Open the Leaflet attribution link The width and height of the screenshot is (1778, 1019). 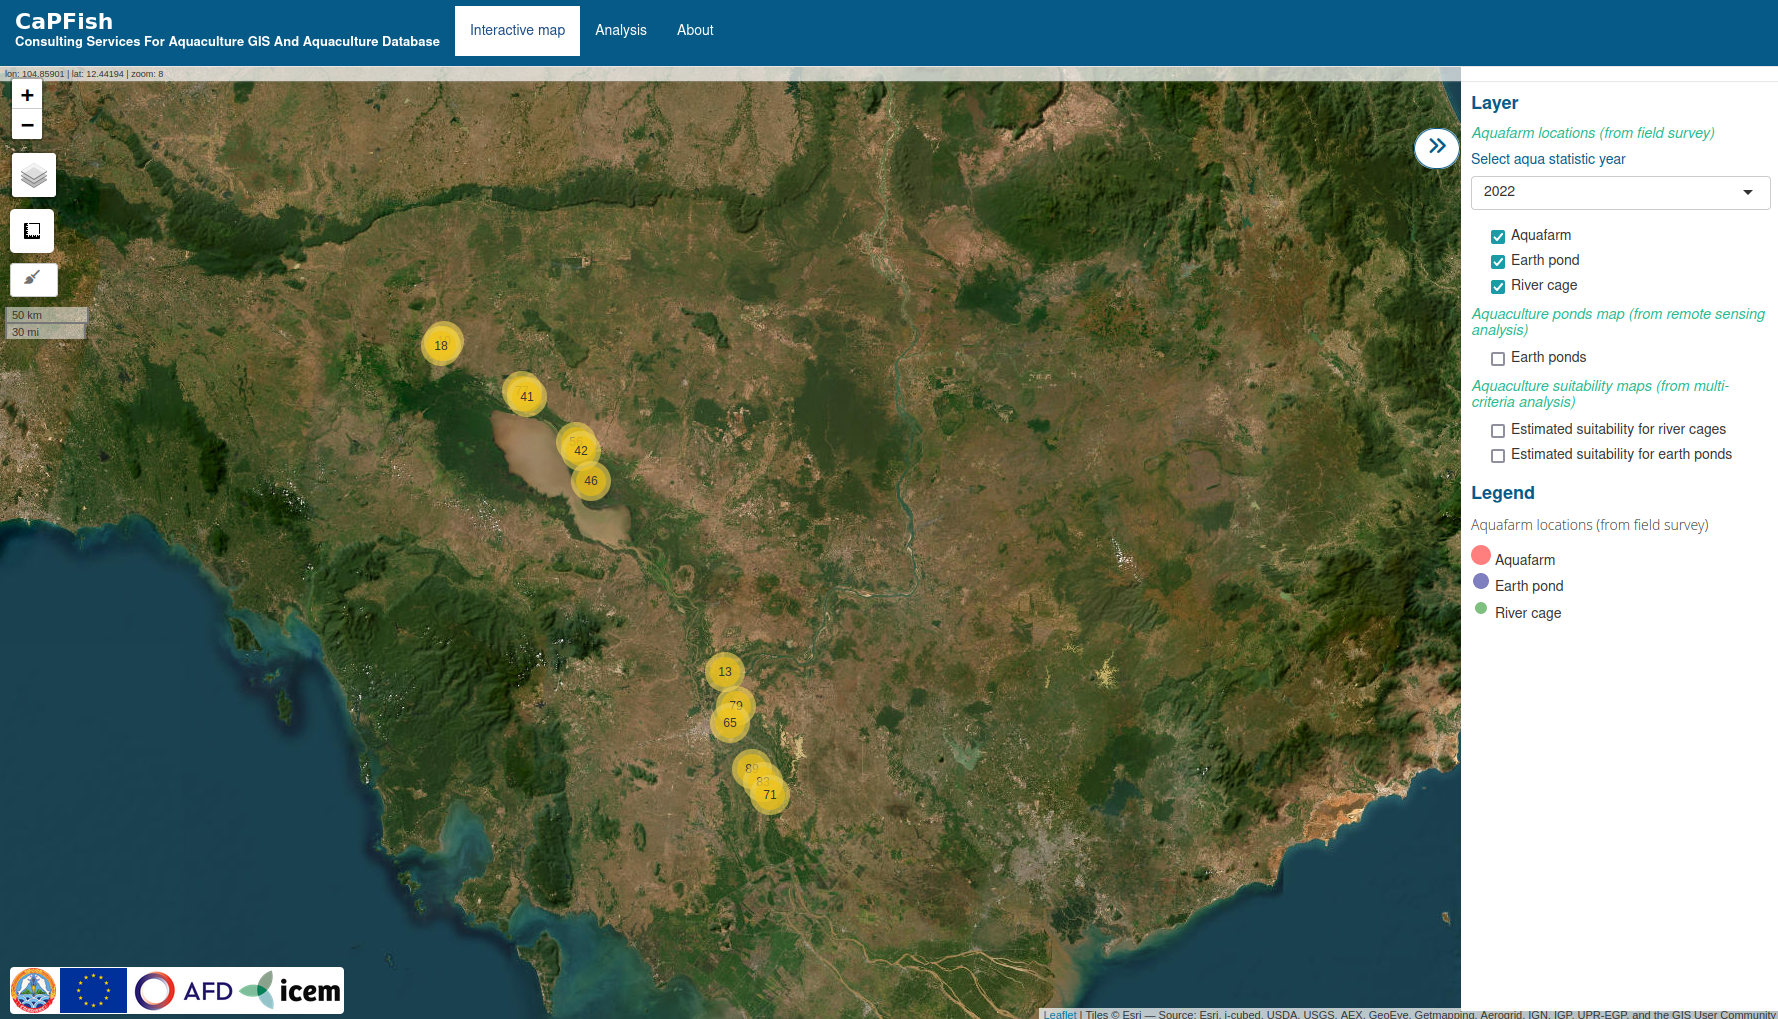pyautogui.click(x=1059, y=1014)
